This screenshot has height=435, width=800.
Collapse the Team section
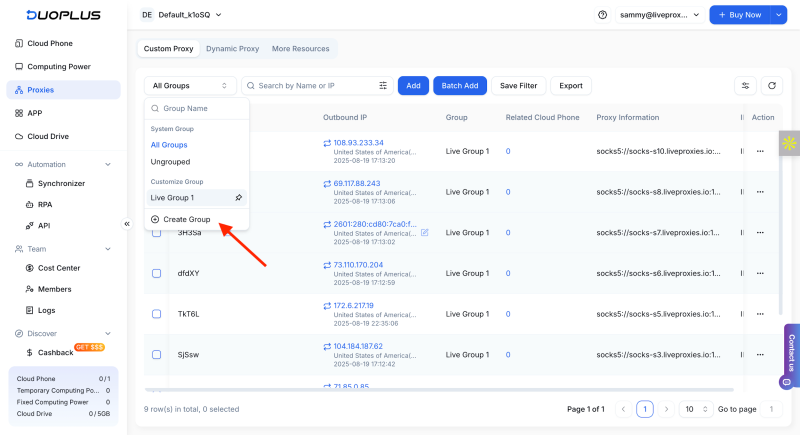coord(108,249)
